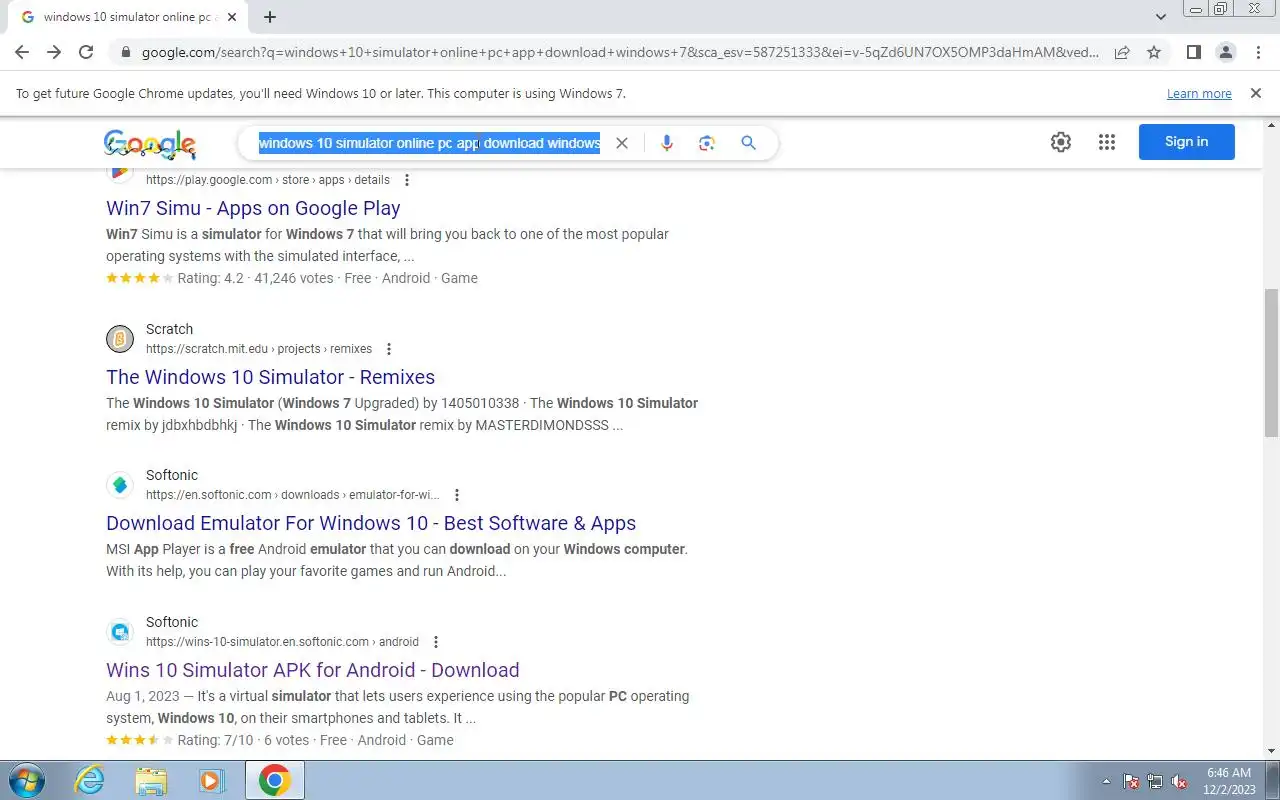Search by voice microphone icon
This screenshot has width=1280, height=800.
click(x=666, y=143)
